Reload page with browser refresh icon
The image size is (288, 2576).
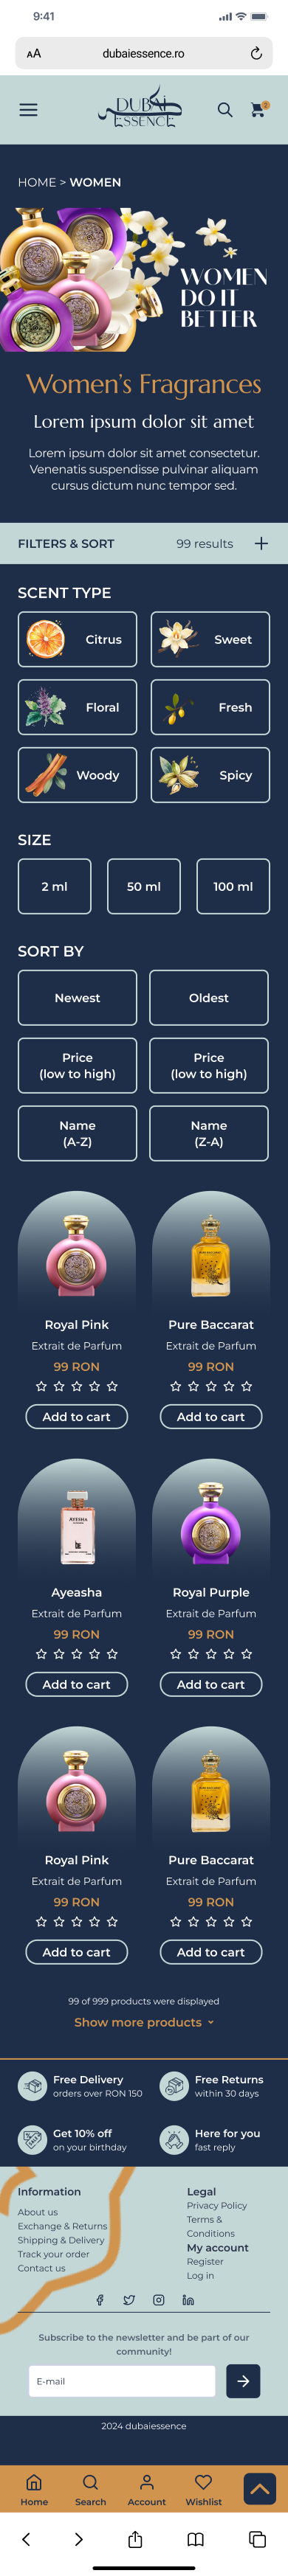(x=256, y=53)
